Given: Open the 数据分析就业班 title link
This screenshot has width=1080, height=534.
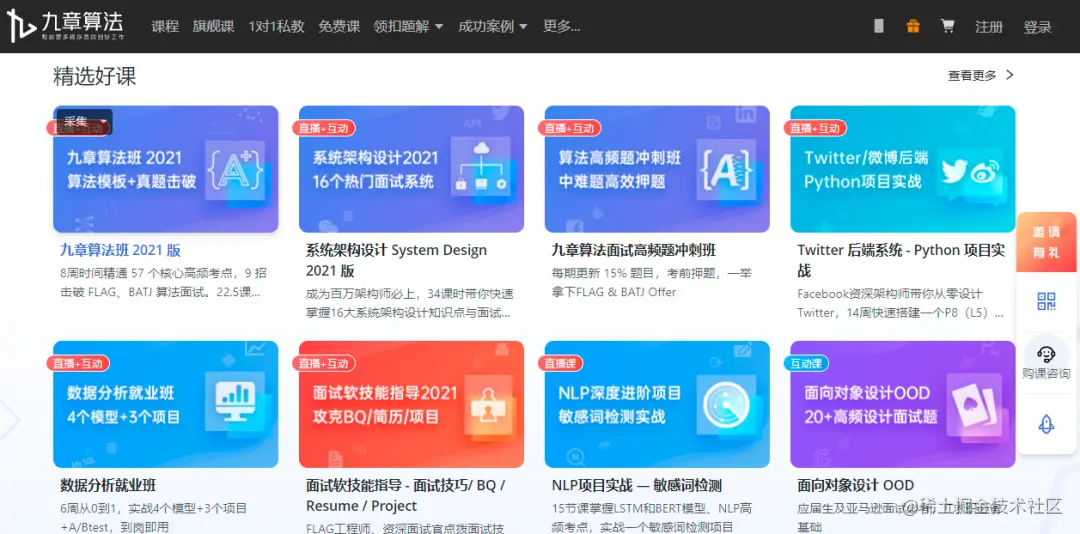Looking at the screenshot, I should coord(108,486).
